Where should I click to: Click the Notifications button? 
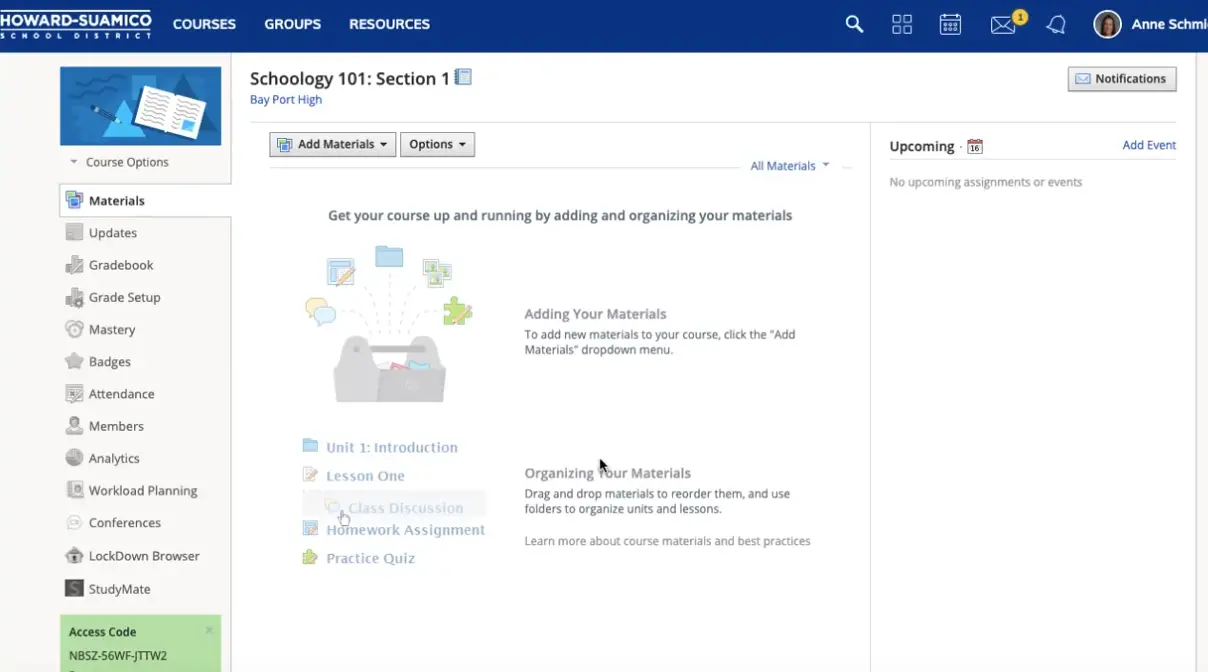click(1121, 79)
